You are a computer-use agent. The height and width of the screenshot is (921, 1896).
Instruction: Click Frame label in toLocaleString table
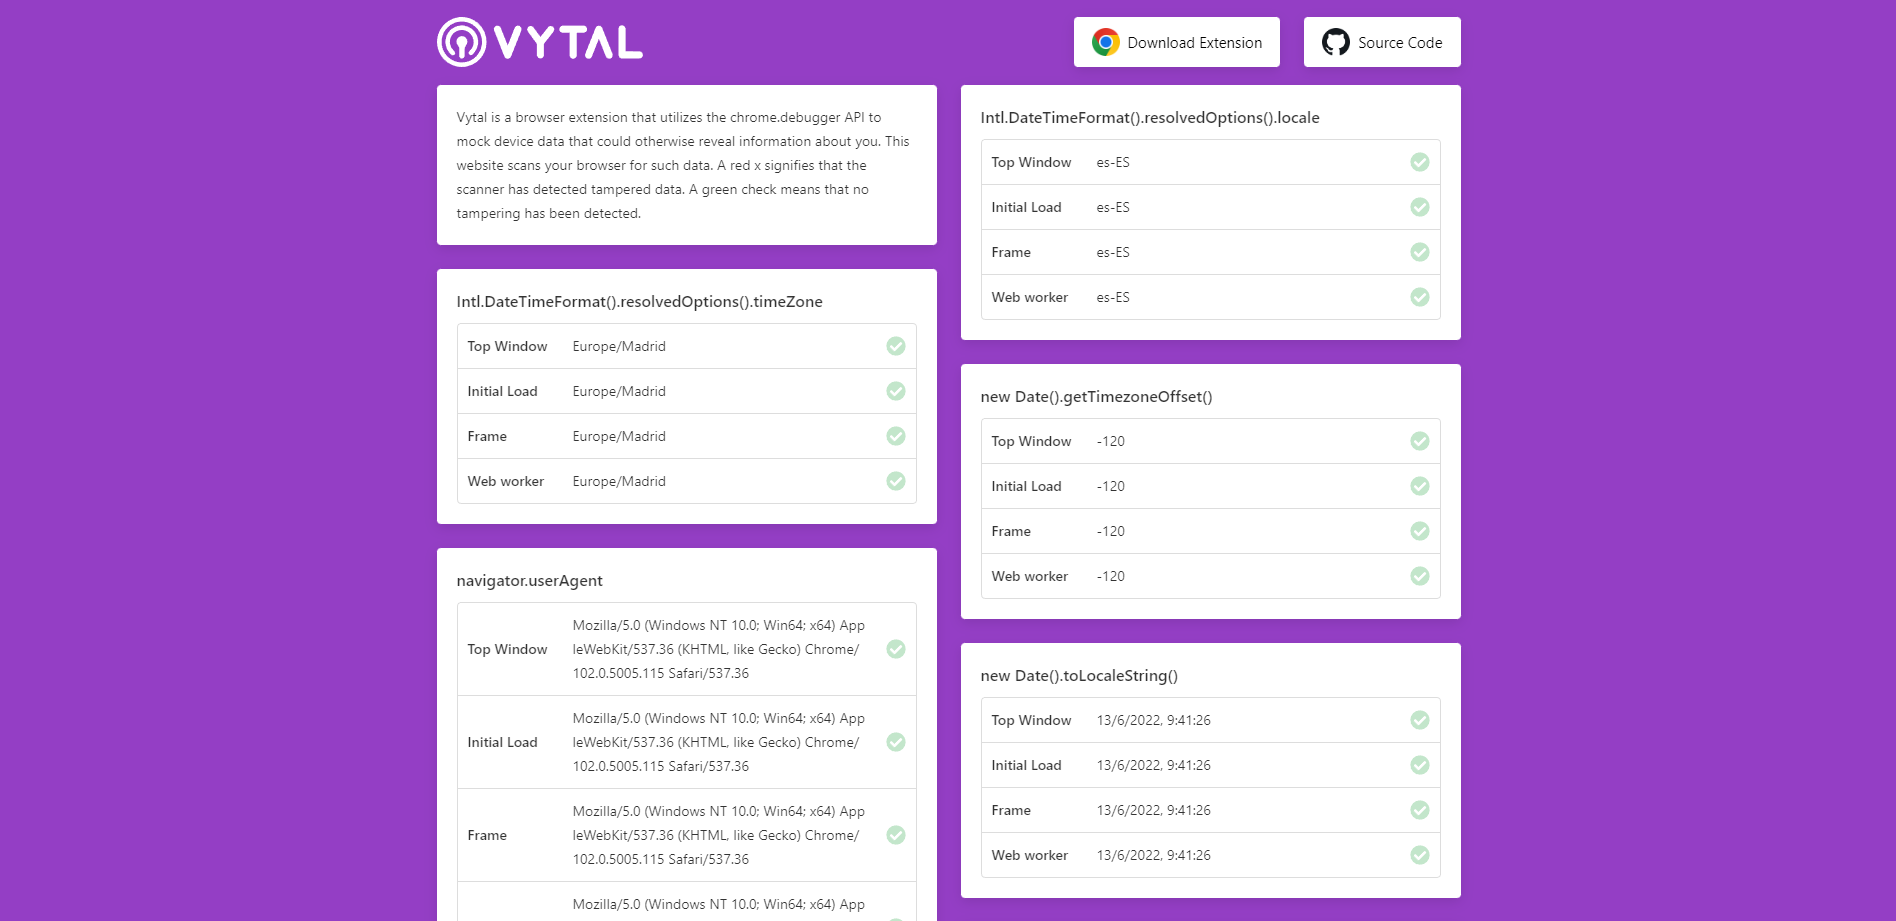coord(1011,810)
